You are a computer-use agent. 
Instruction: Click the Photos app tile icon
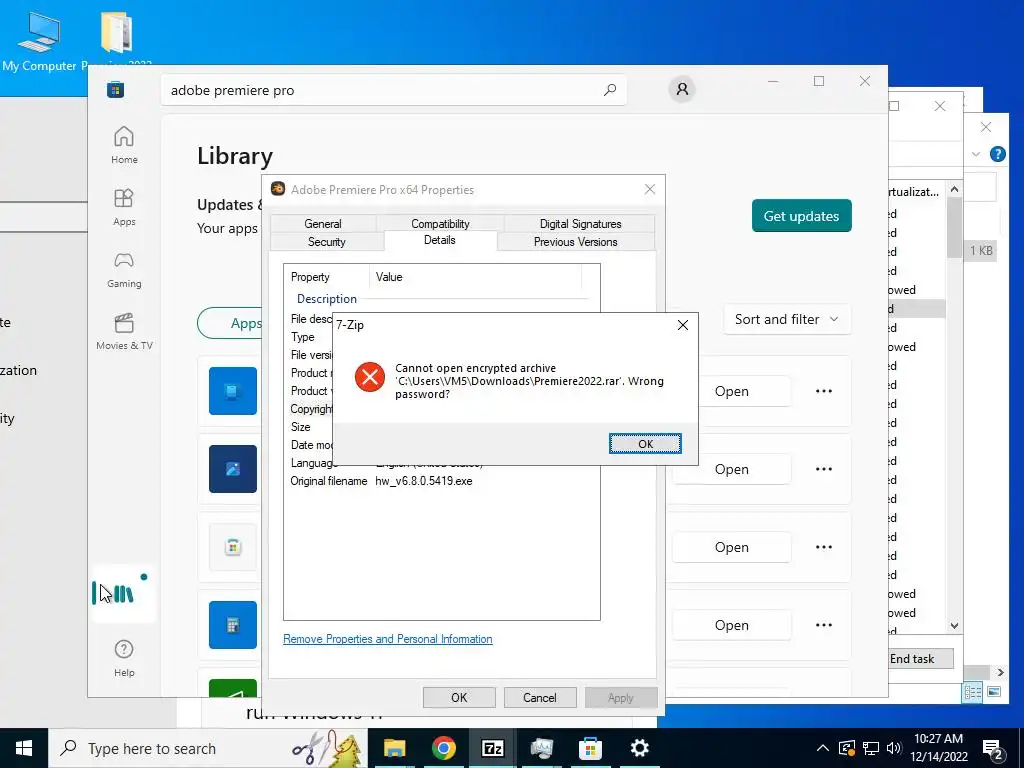[232, 469]
